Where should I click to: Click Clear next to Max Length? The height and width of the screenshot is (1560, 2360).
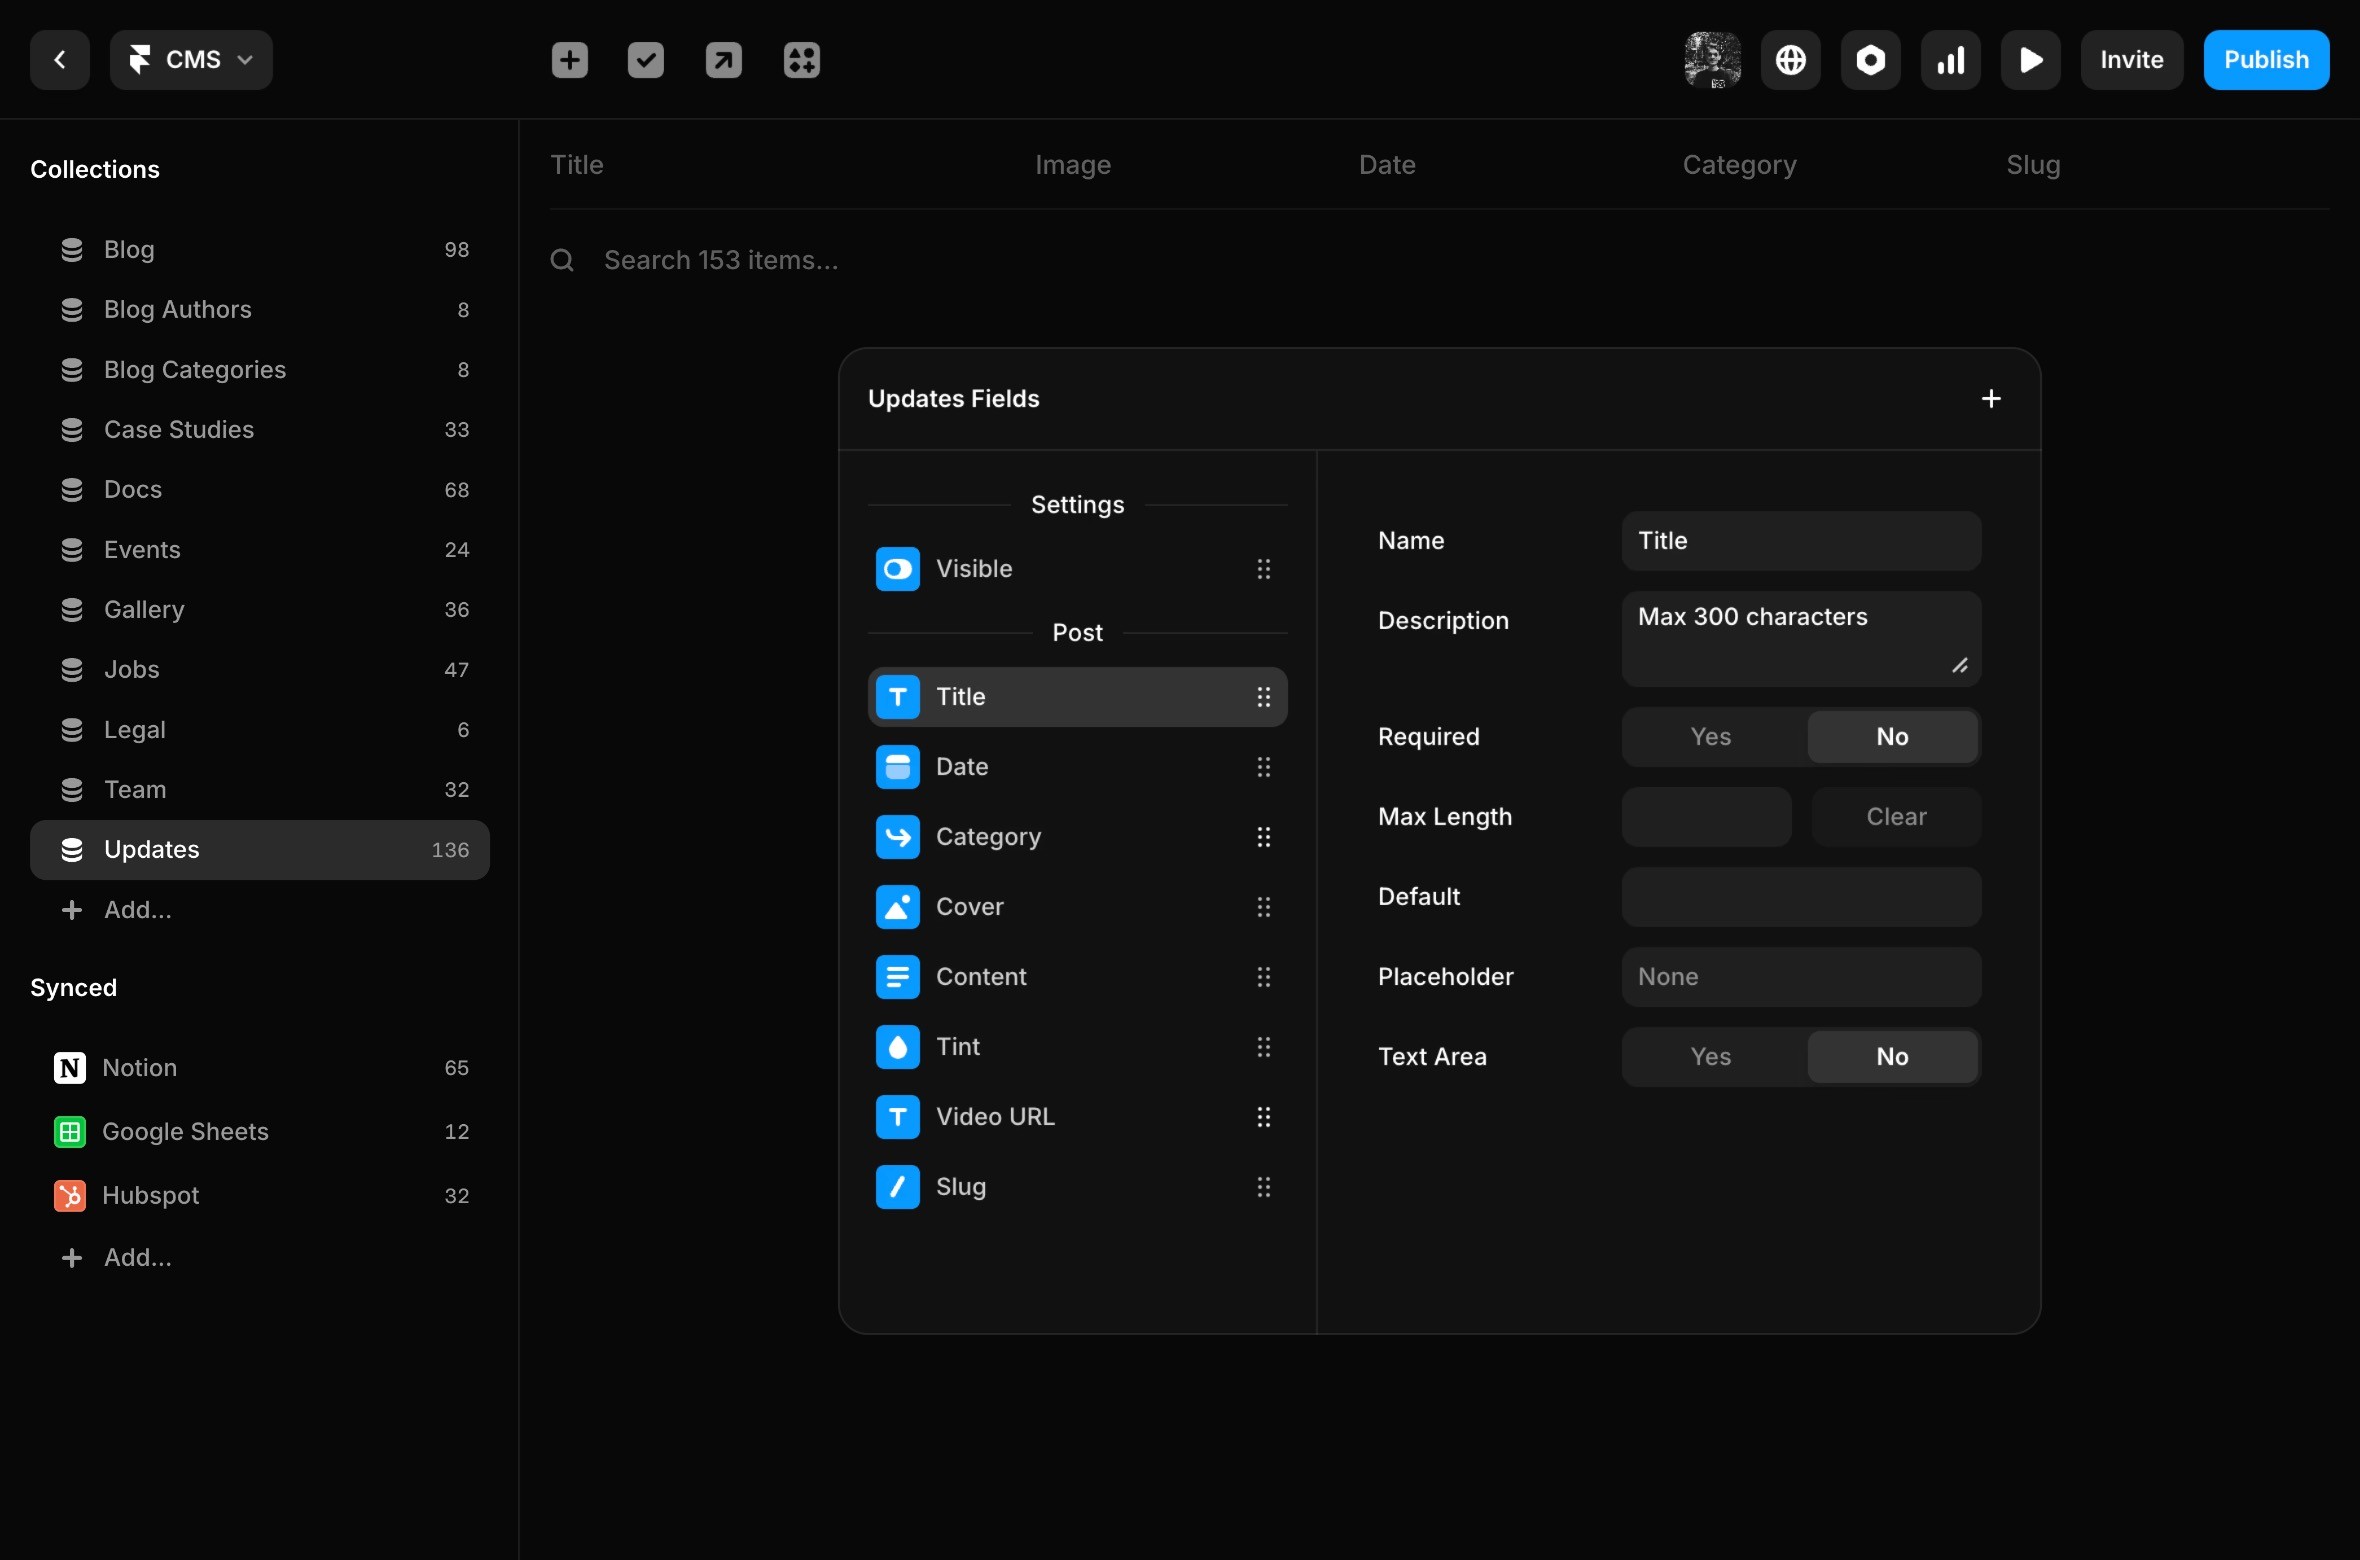[1896, 817]
